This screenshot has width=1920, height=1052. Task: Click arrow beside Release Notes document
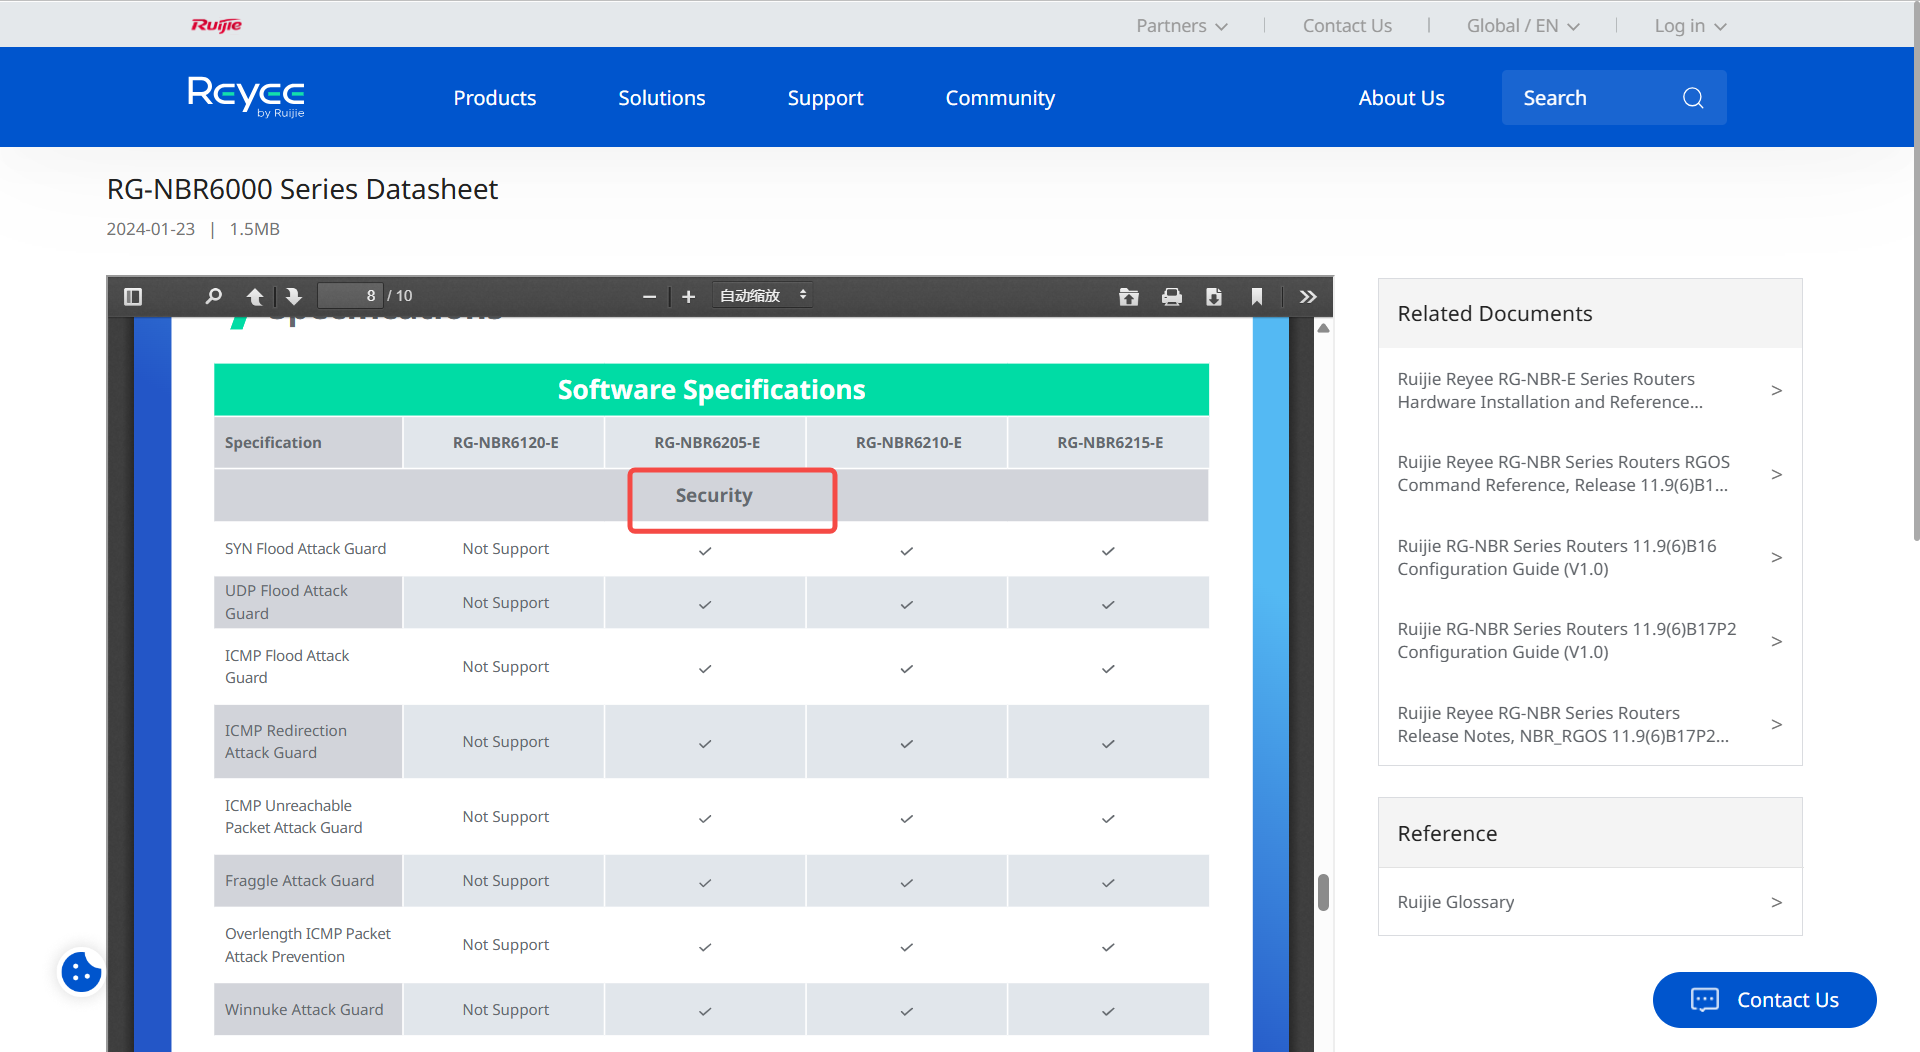(x=1776, y=724)
